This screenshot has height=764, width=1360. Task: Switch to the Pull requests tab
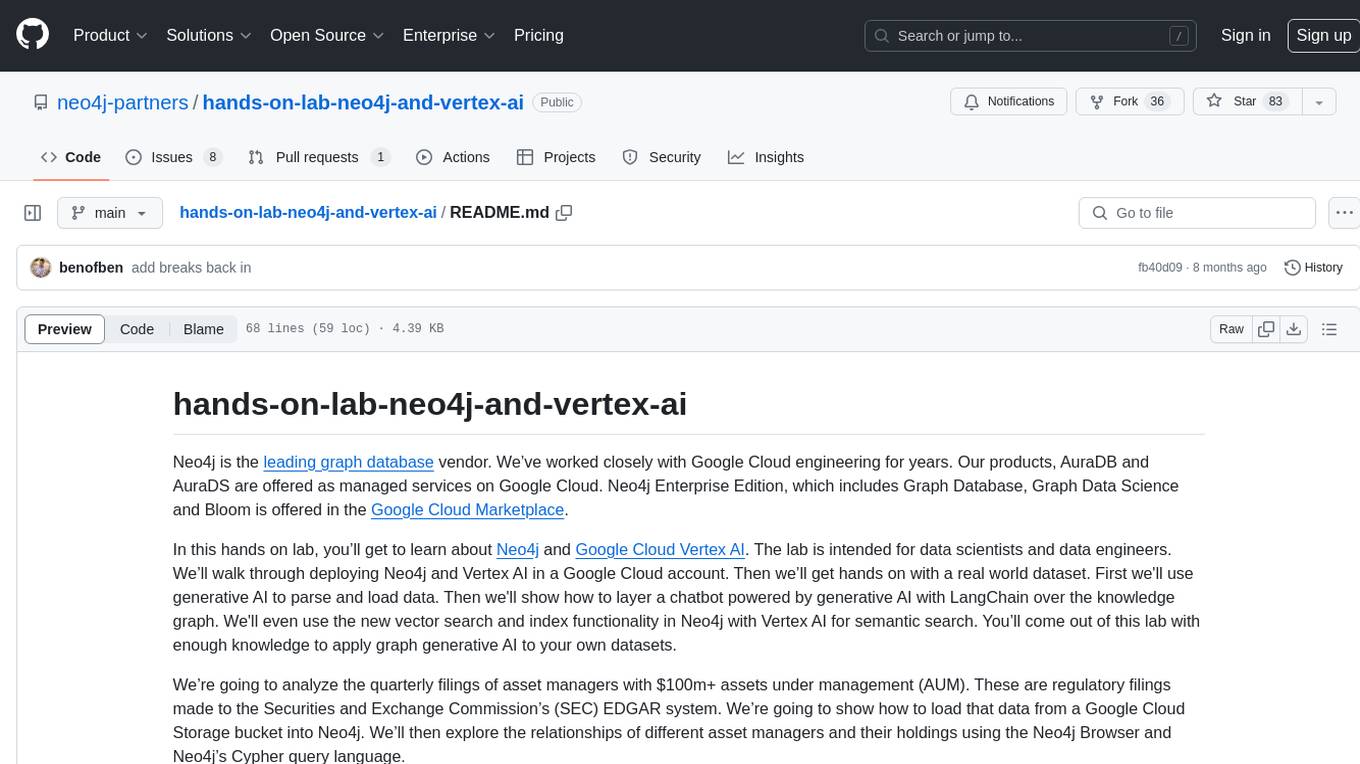(x=318, y=157)
